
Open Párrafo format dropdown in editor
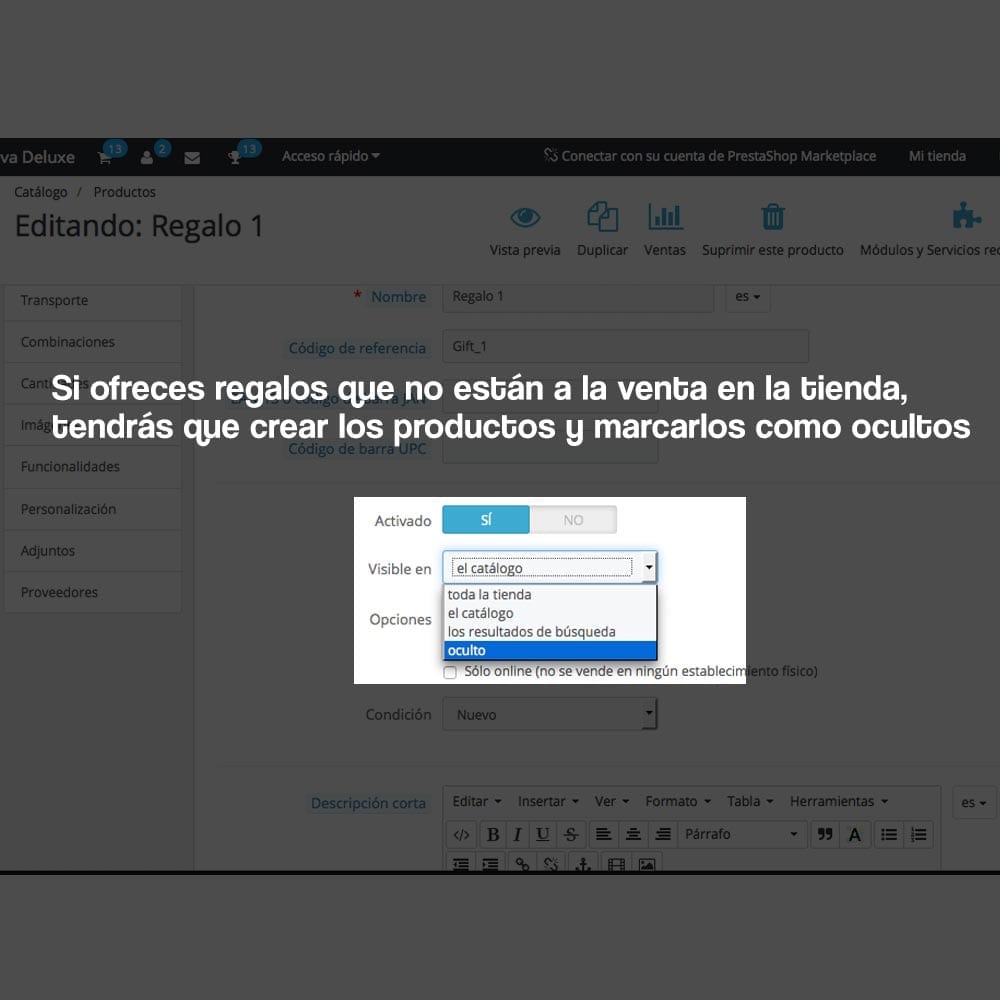[x=741, y=834]
